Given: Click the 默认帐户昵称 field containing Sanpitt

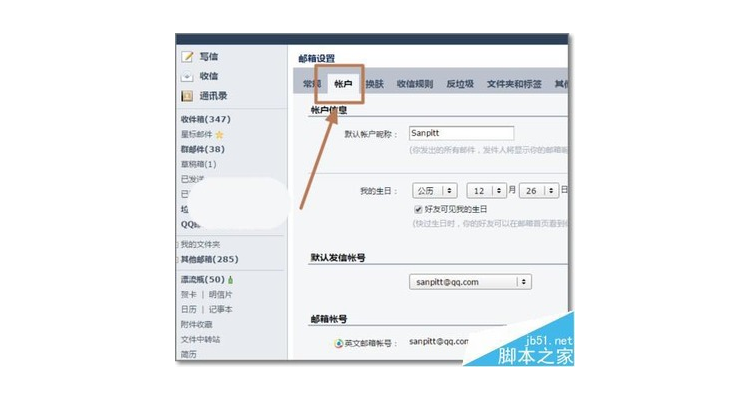Looking at the screenshot, I should click(462, 133).
